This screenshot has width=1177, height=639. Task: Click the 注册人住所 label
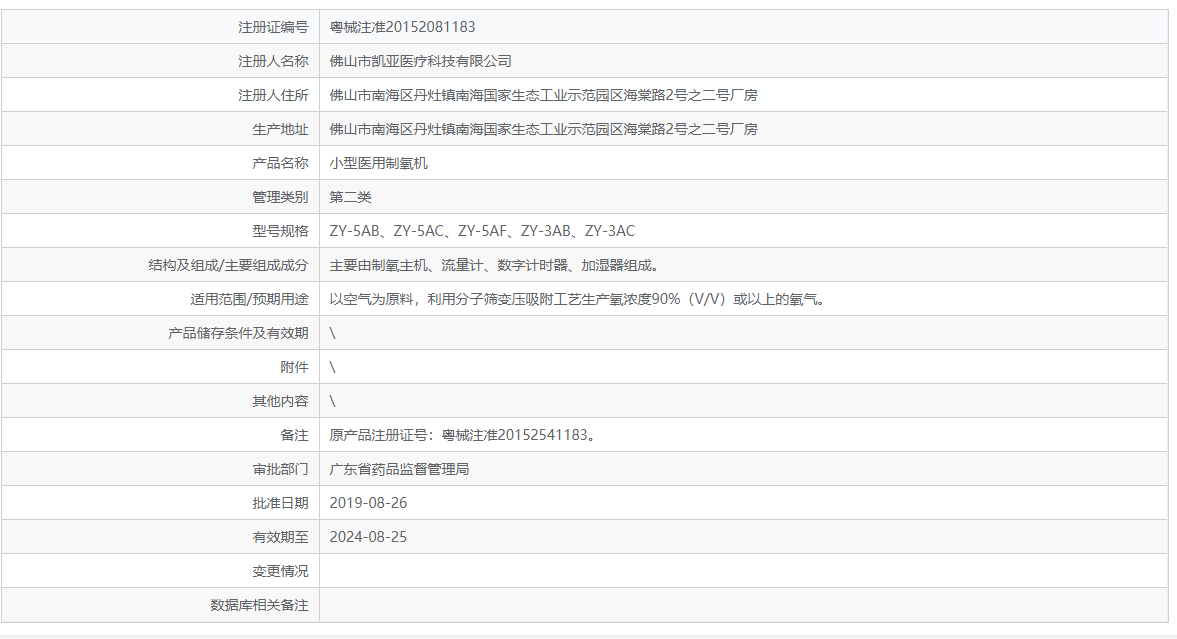pos(273,95)
